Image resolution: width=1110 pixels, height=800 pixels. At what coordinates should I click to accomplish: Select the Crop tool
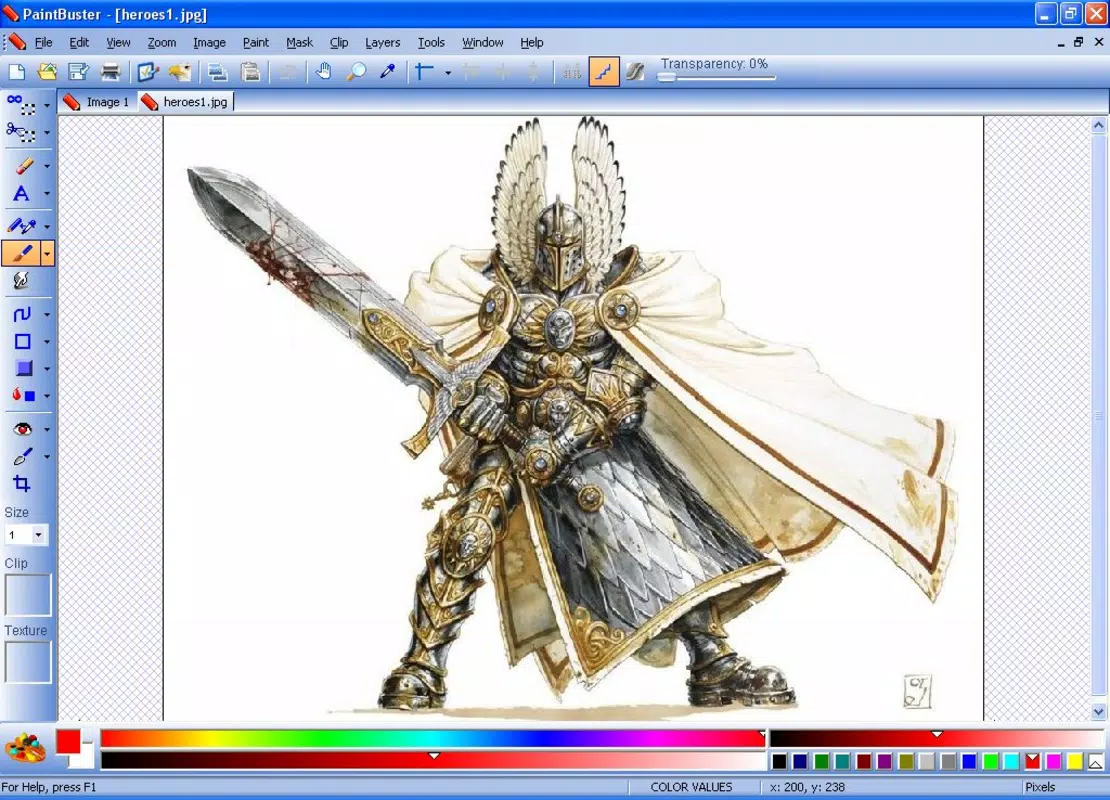22,484
